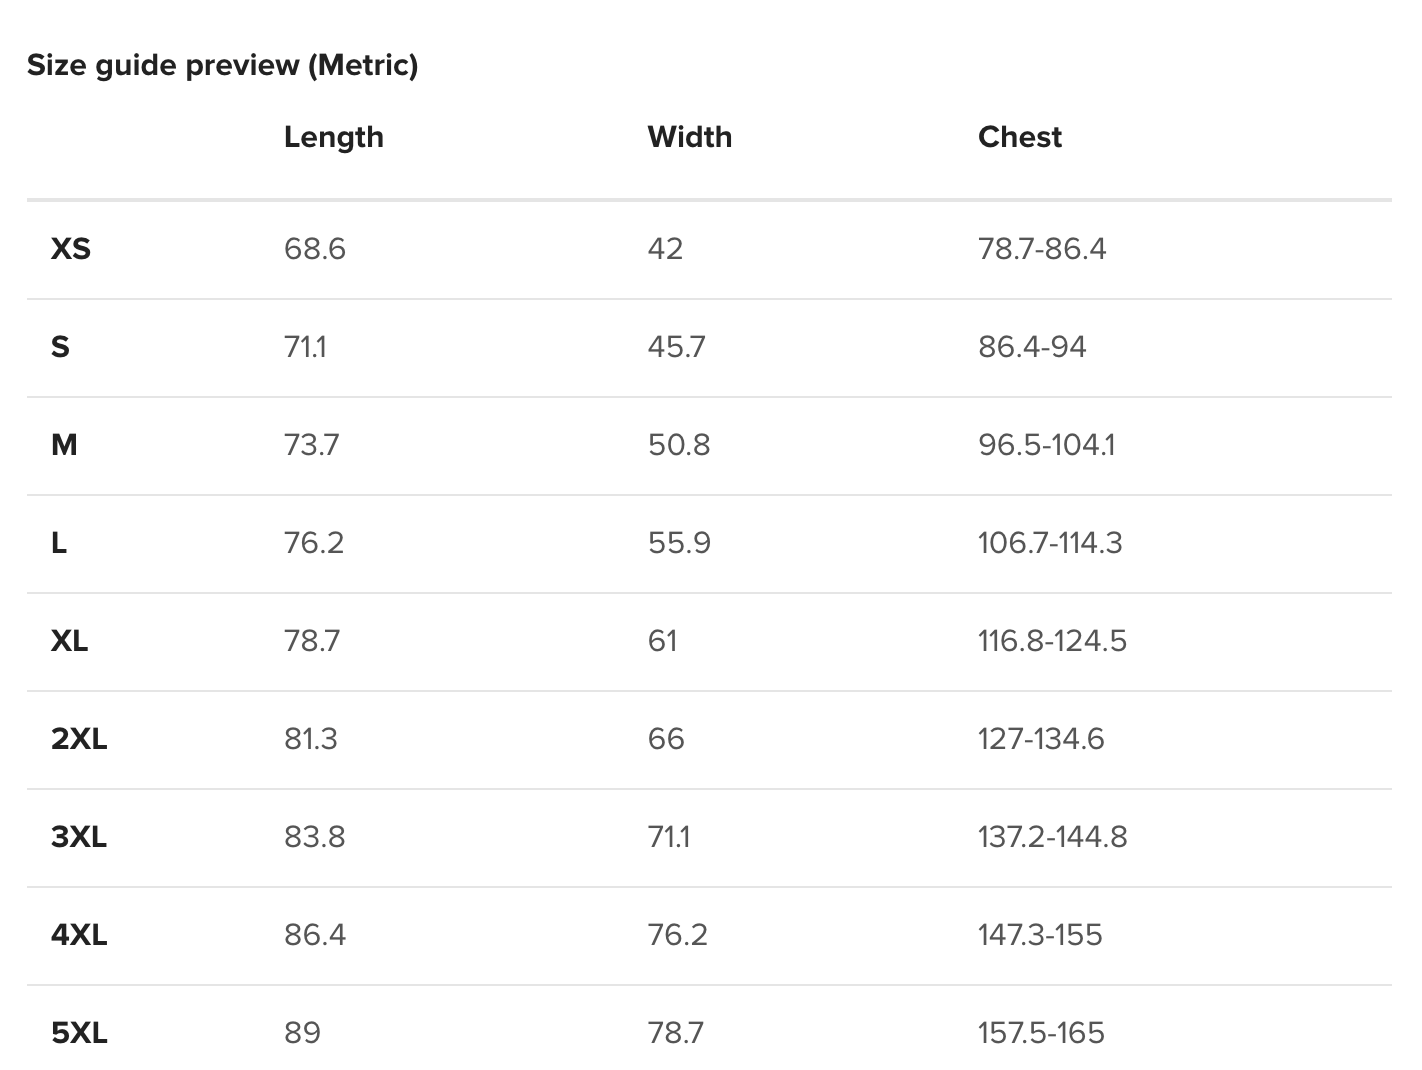Click the Width column header
The image size is (1422, 1070).
click(x=689, y=137)
